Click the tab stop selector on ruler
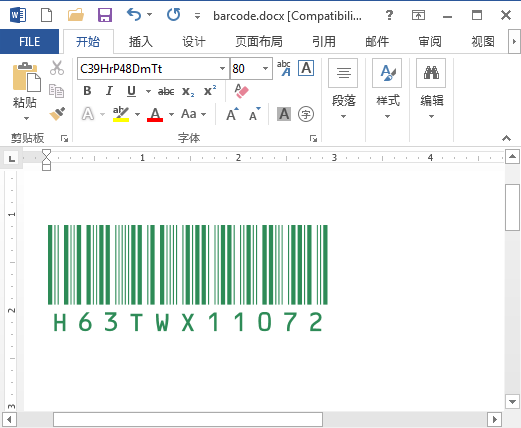 point(12,158)
